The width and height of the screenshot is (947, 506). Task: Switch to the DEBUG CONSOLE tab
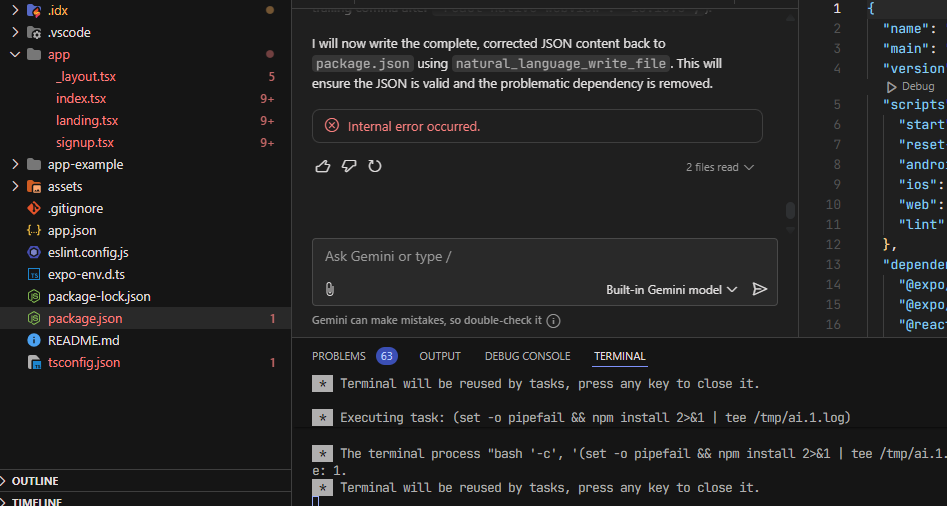[x=527, y=356]
